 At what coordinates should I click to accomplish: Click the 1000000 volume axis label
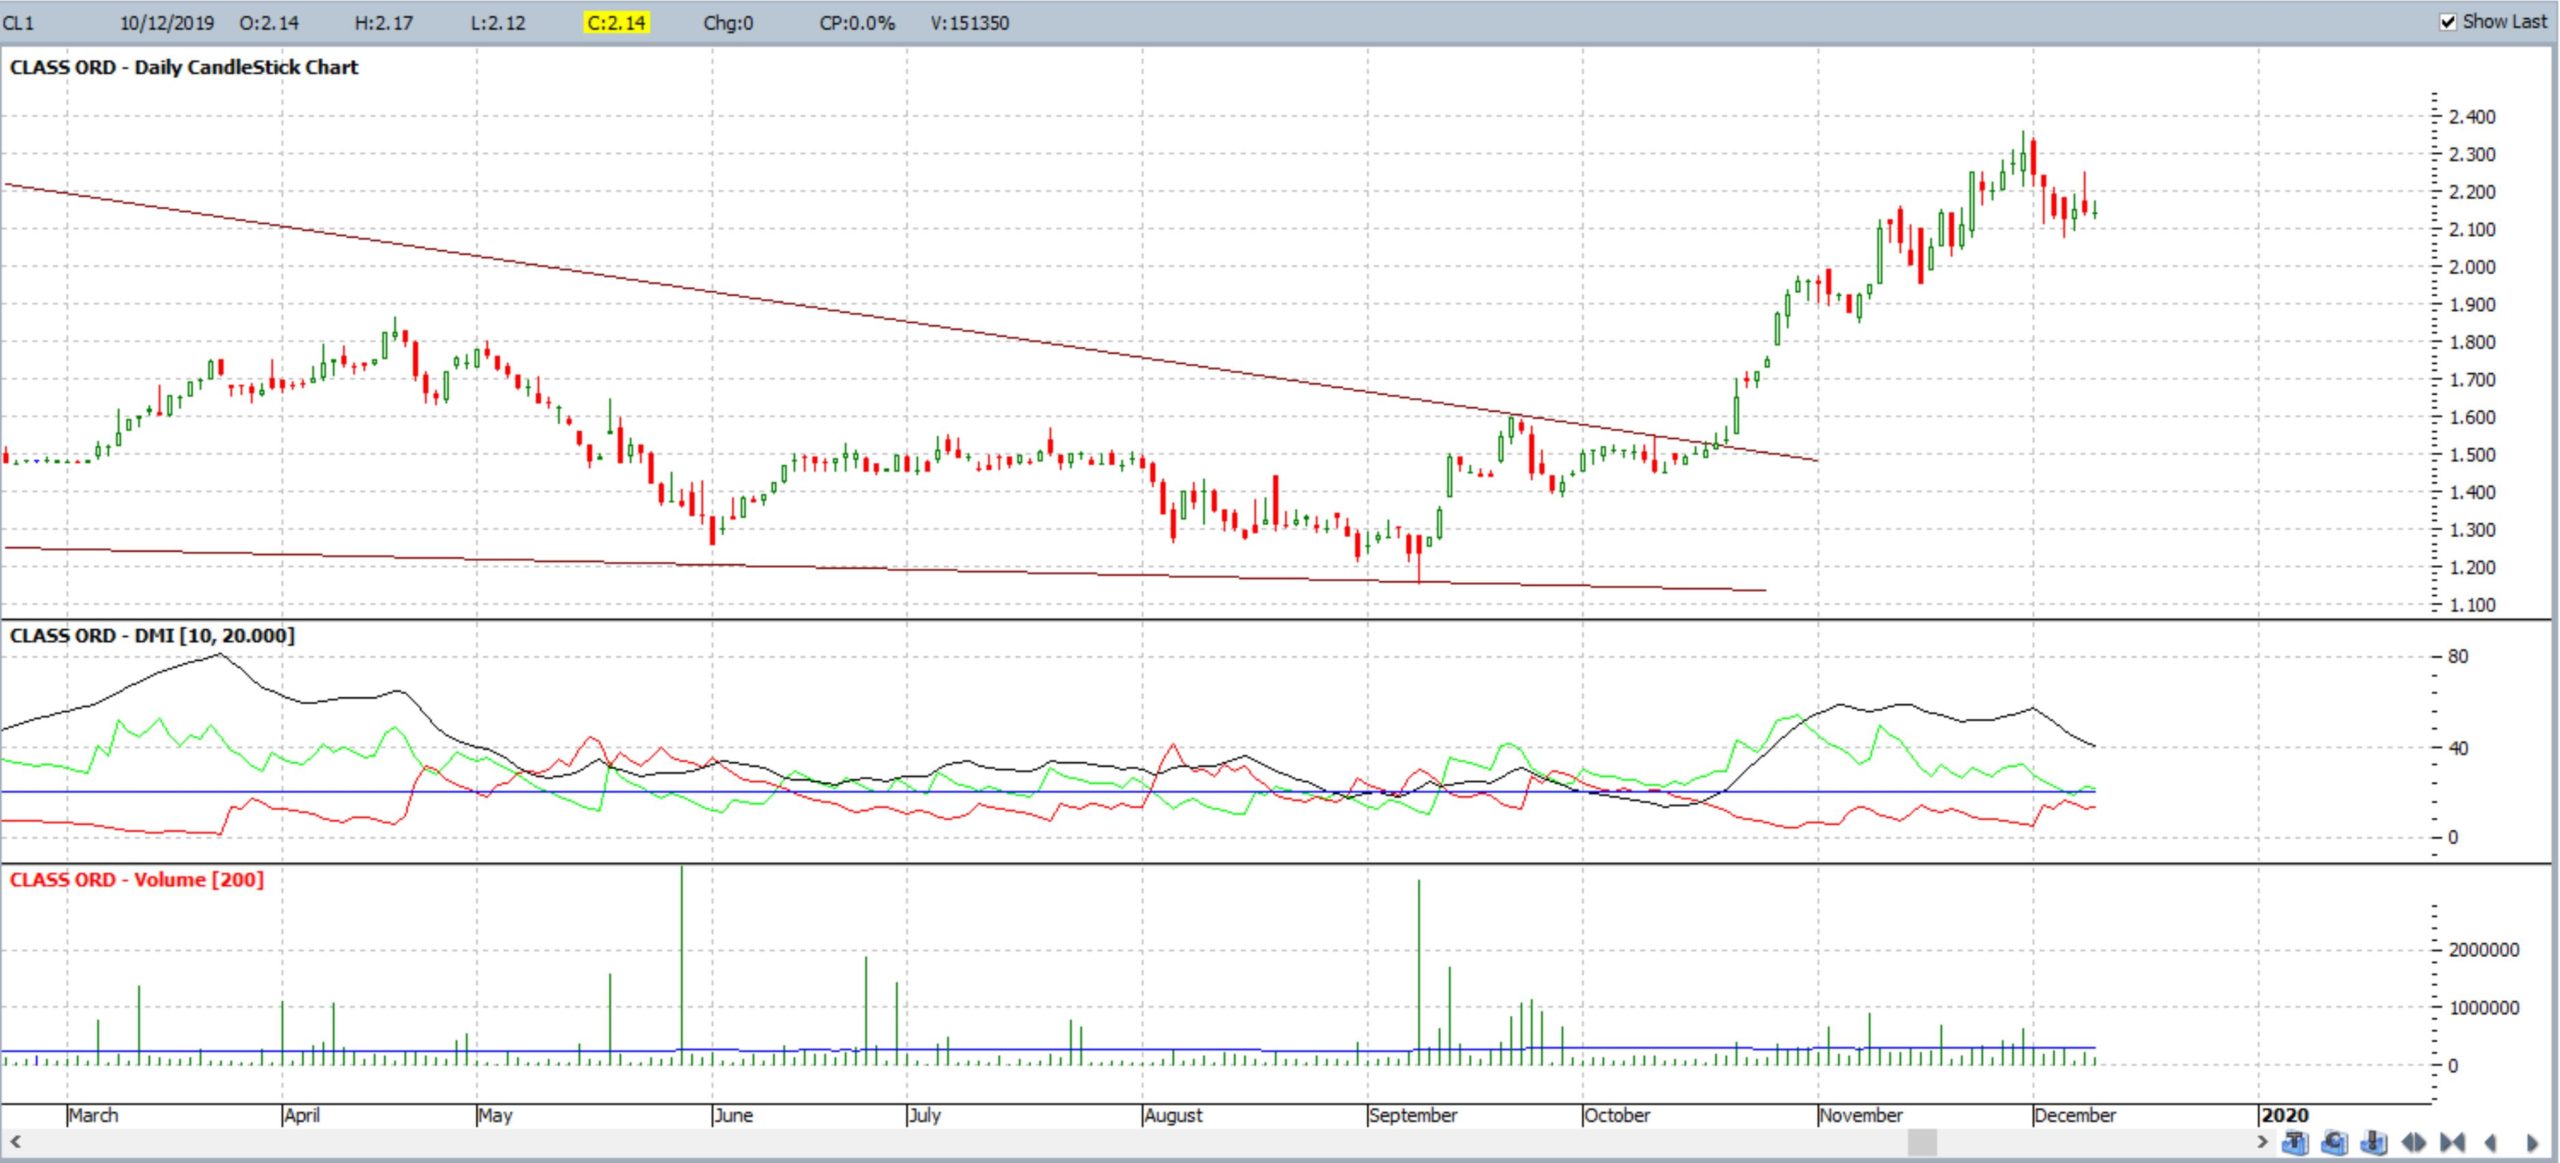(x=2484, y=1007)
